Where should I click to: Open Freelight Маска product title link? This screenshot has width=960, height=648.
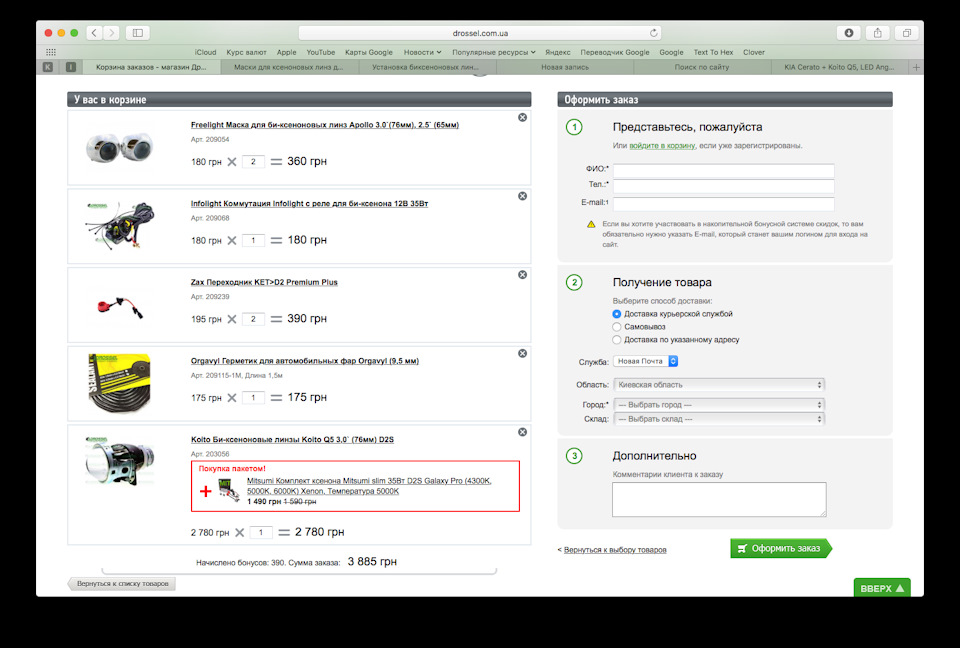324,125
